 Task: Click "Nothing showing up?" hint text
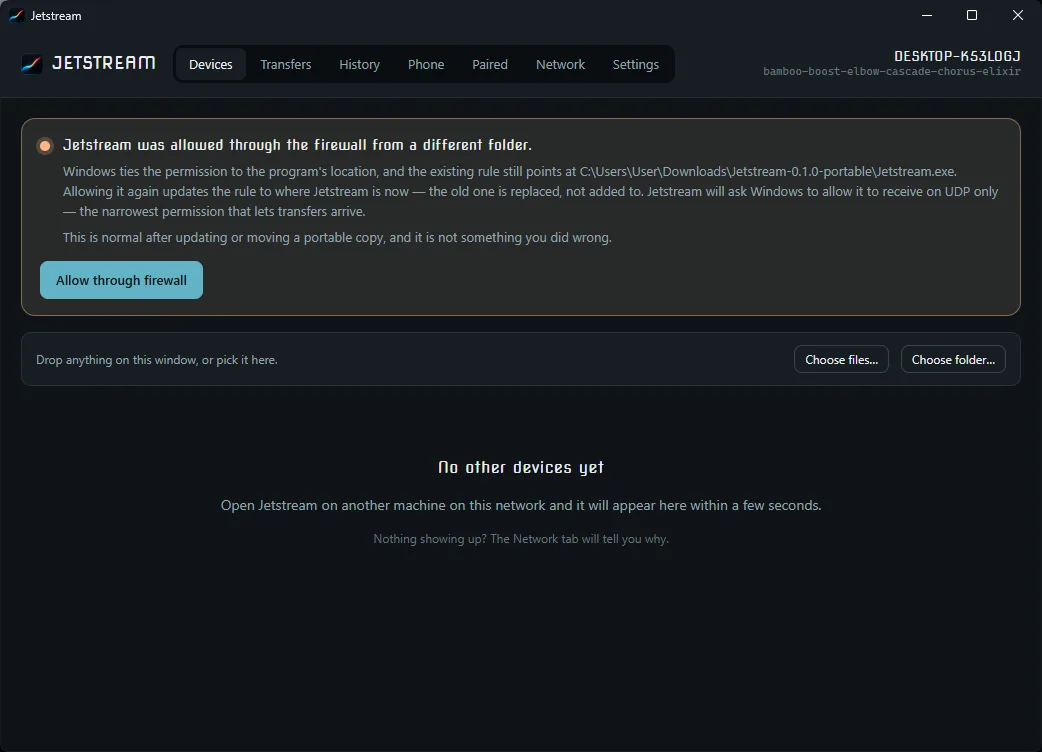521,539
